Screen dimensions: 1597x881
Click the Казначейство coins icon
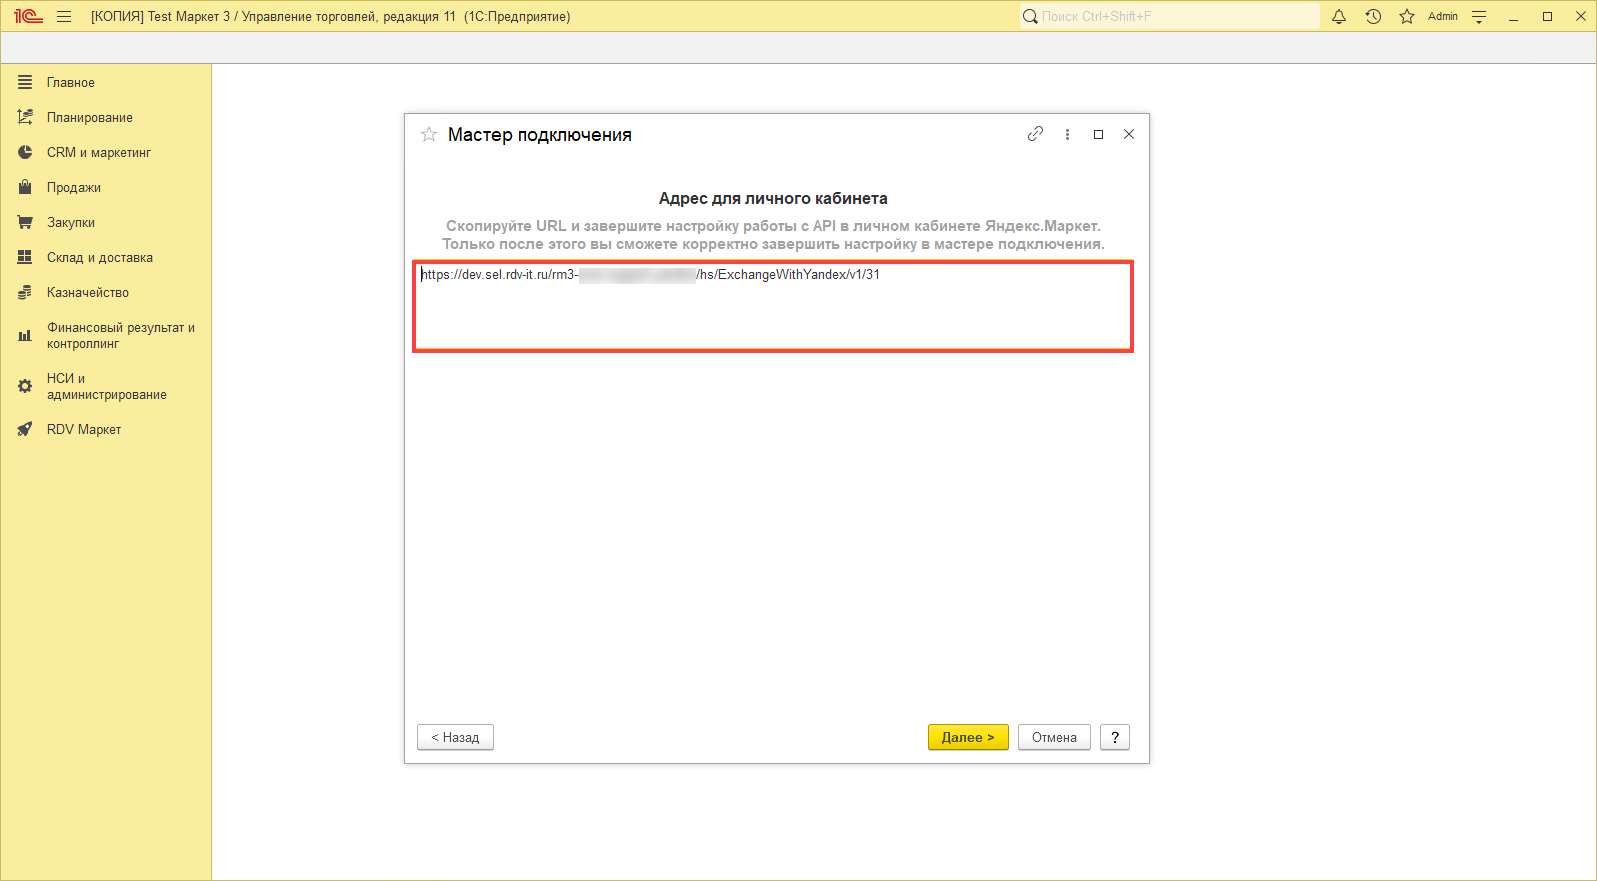pos(25,293)
